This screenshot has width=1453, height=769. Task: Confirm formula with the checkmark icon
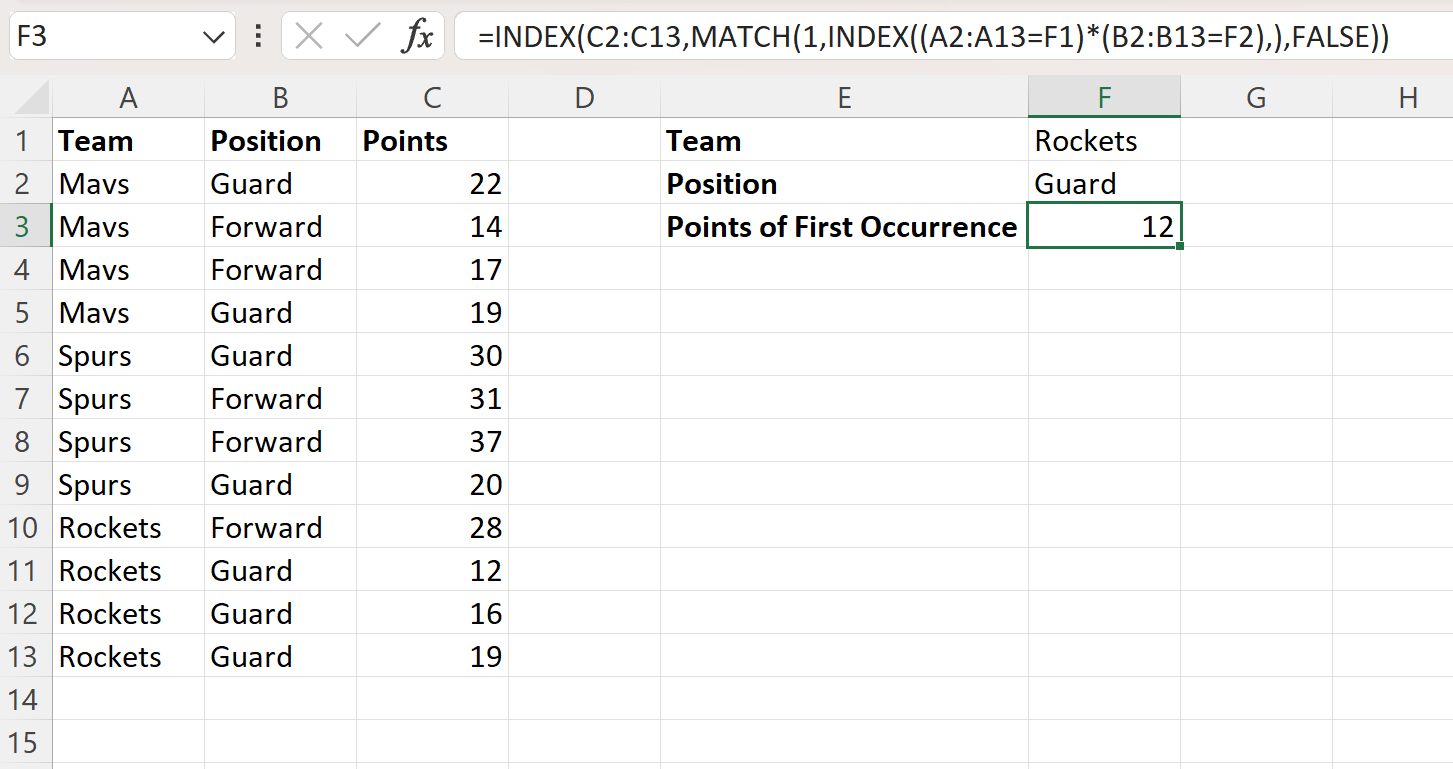(361, 37)
